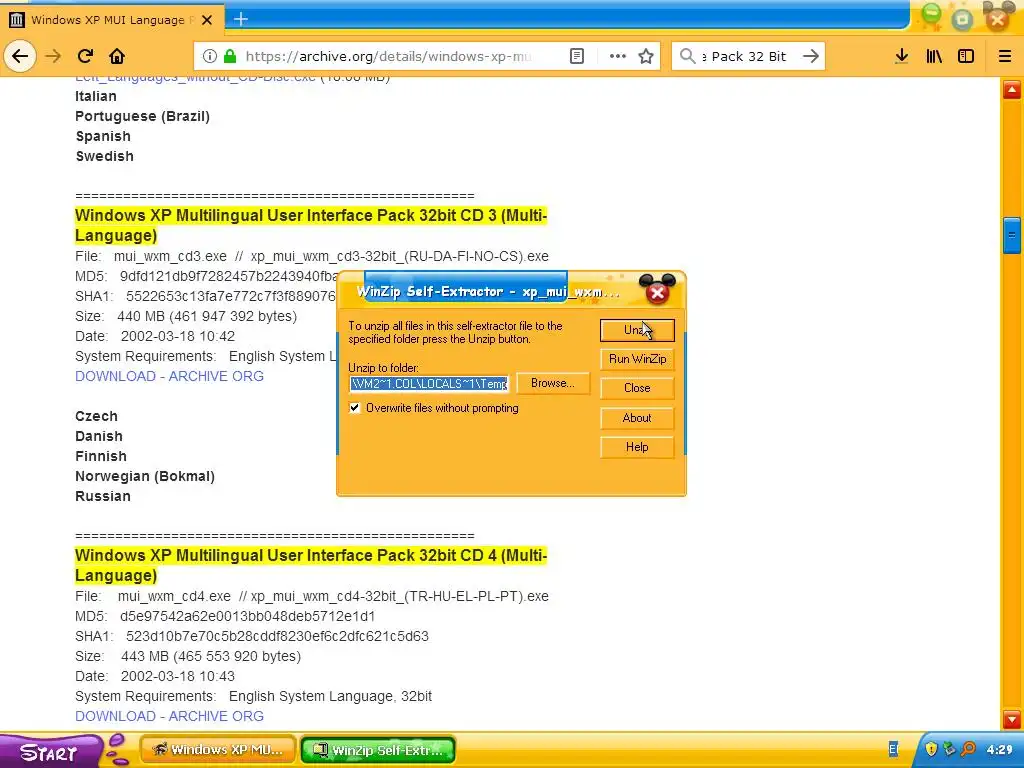Viewport: 1024px width, 768px height.
Task: Click the magnifier tray icon
Action: (x=968, y=748)
